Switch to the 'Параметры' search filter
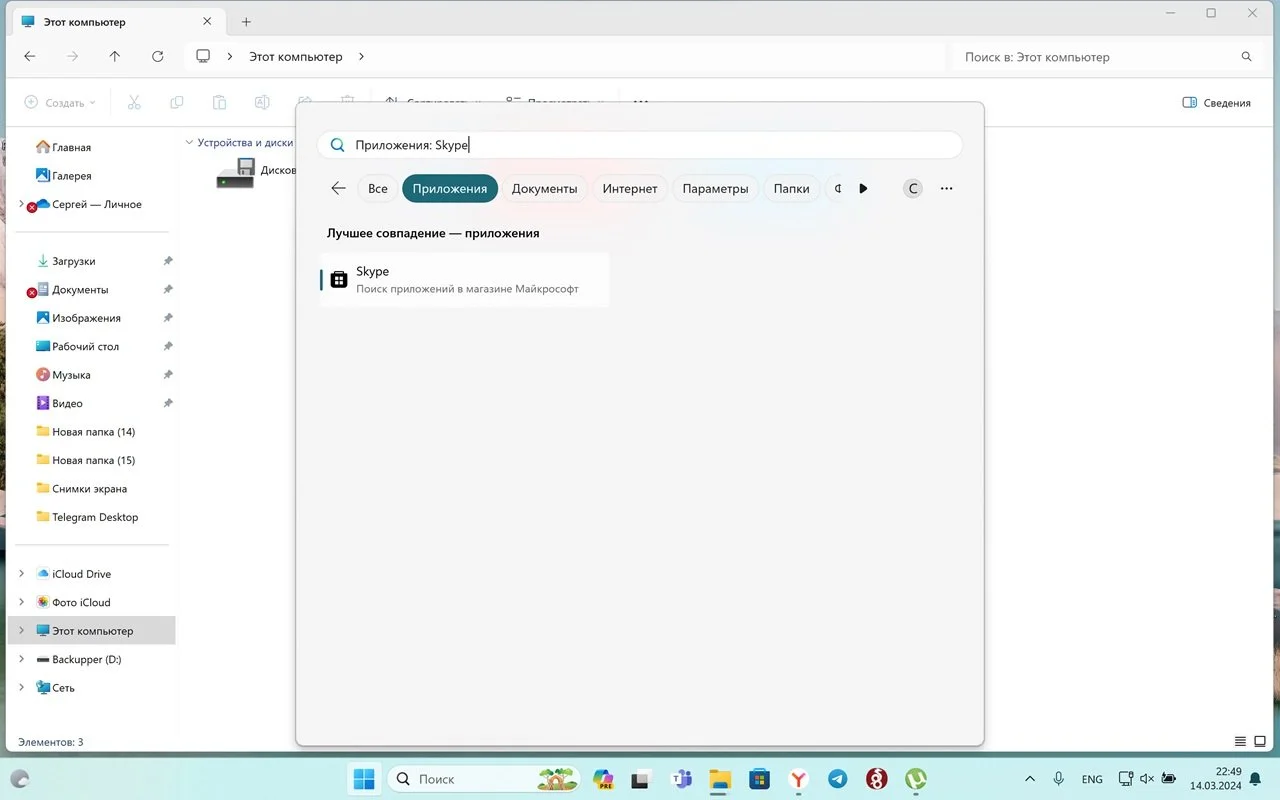The height and width of the screenshot is (800, 1280). pyautogui.click(x=715, y=188)
